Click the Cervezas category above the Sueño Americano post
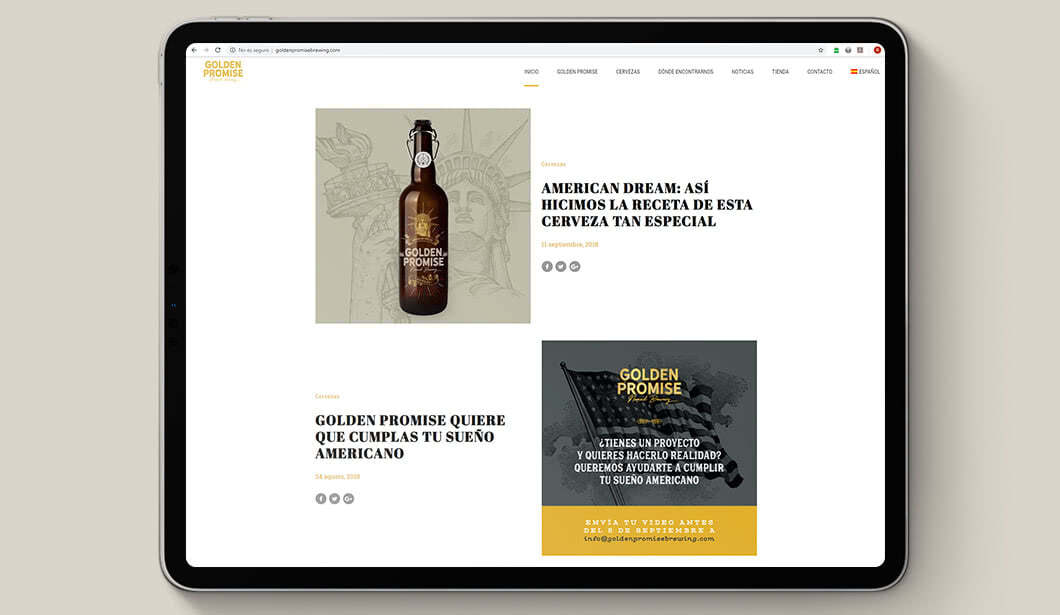 (x=327, y=397)
